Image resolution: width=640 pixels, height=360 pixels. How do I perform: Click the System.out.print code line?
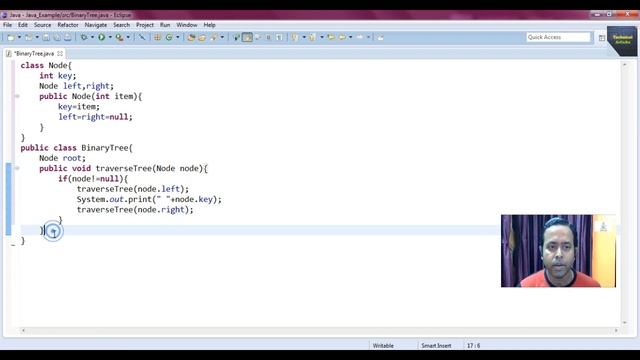coord(149,199)
